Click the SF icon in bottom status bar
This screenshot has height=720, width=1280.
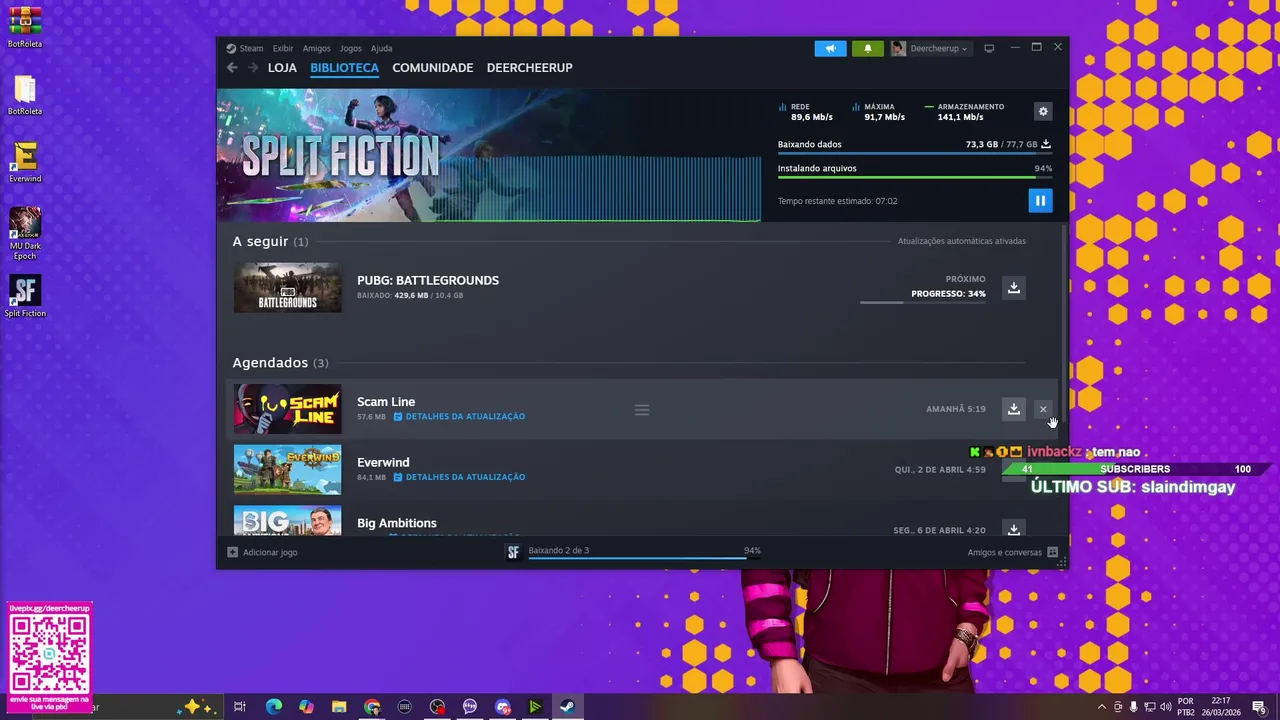(513, 552)
